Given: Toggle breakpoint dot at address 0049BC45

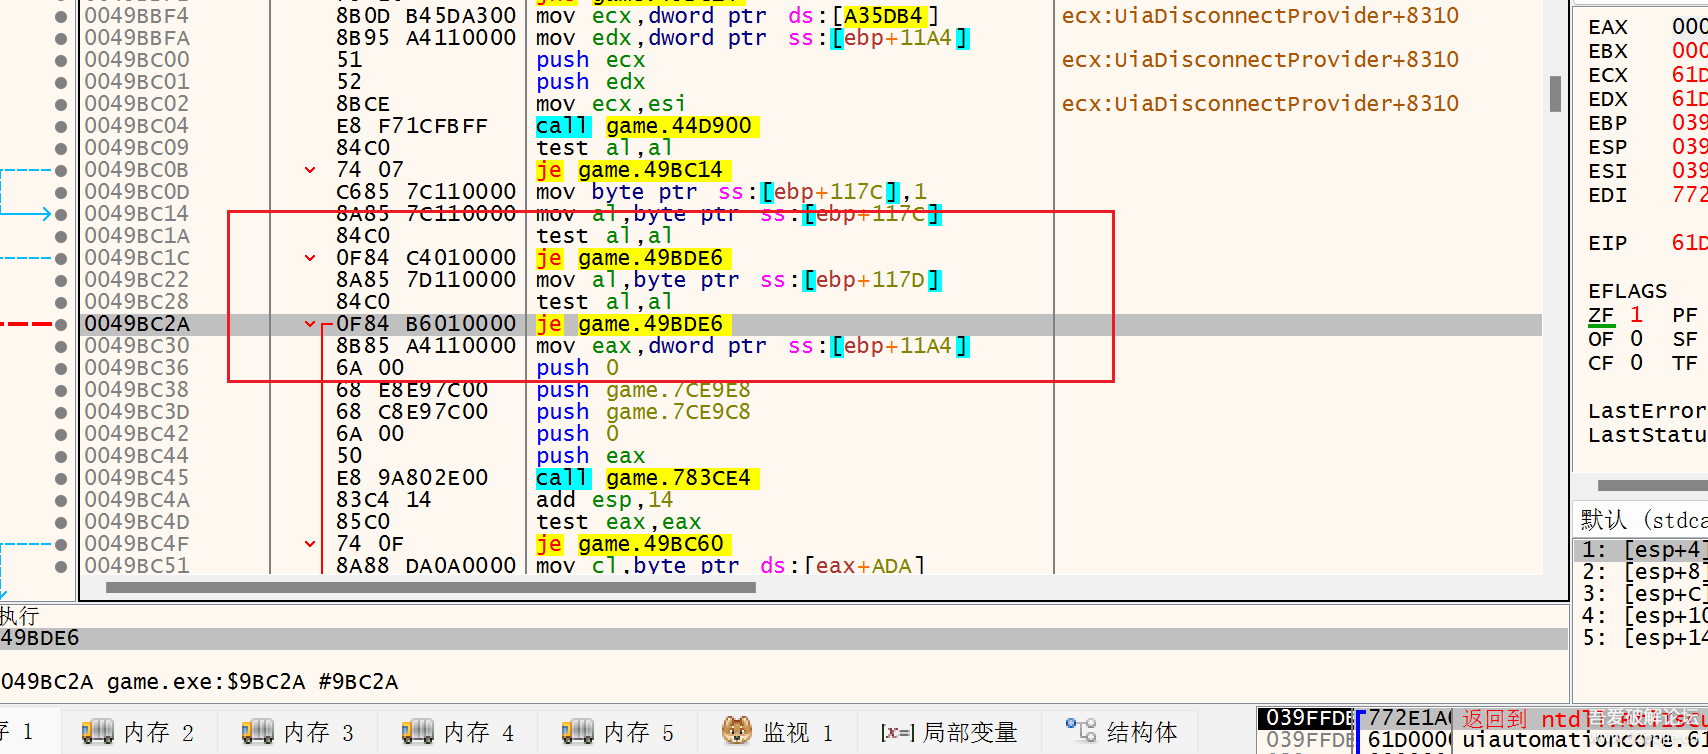Looking at the screenshot, I should pos(61,478).
